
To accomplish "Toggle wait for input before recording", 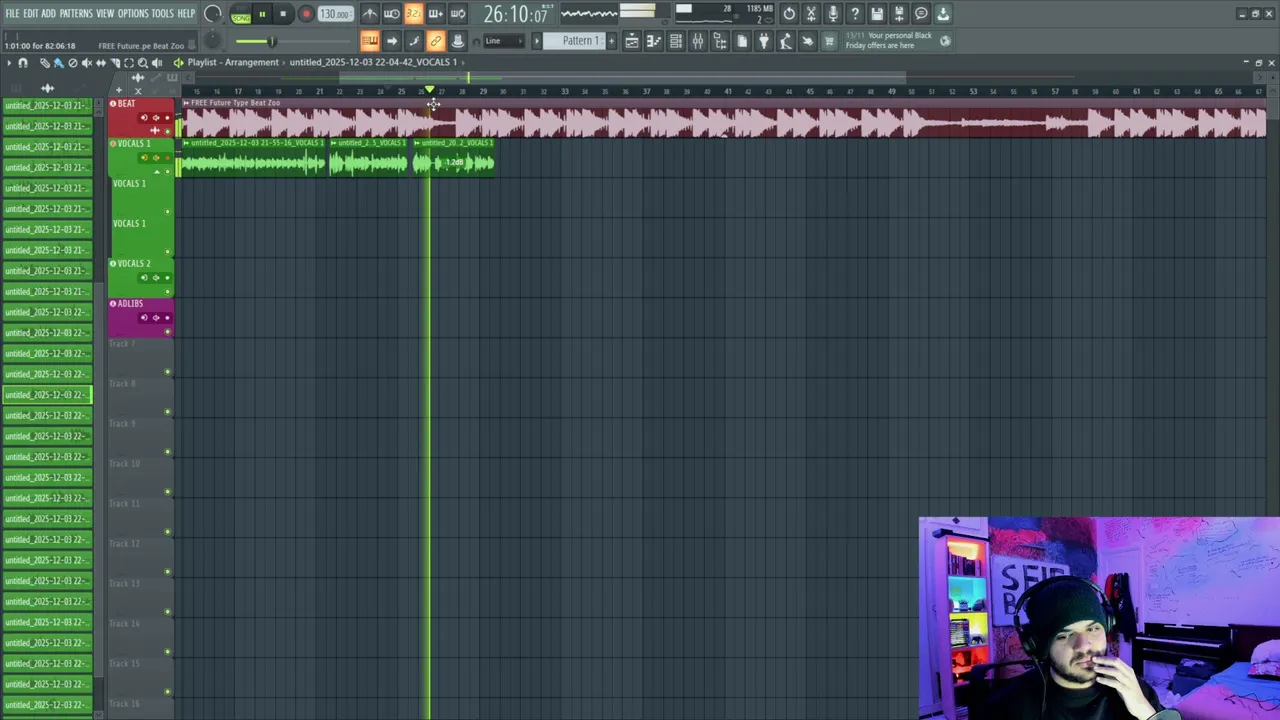I will [392, 14].
